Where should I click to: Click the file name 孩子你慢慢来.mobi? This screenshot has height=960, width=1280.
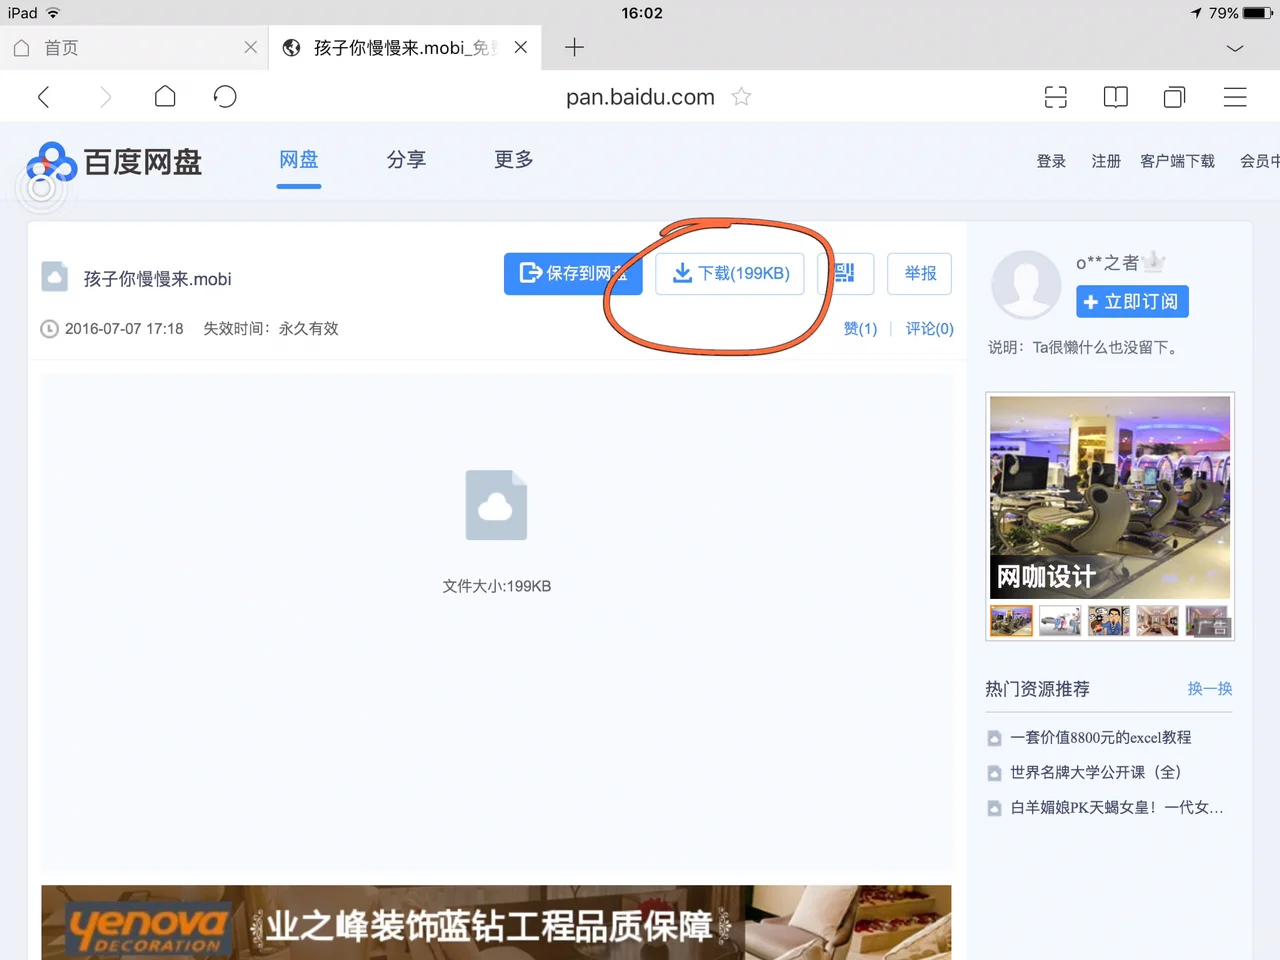157,279
